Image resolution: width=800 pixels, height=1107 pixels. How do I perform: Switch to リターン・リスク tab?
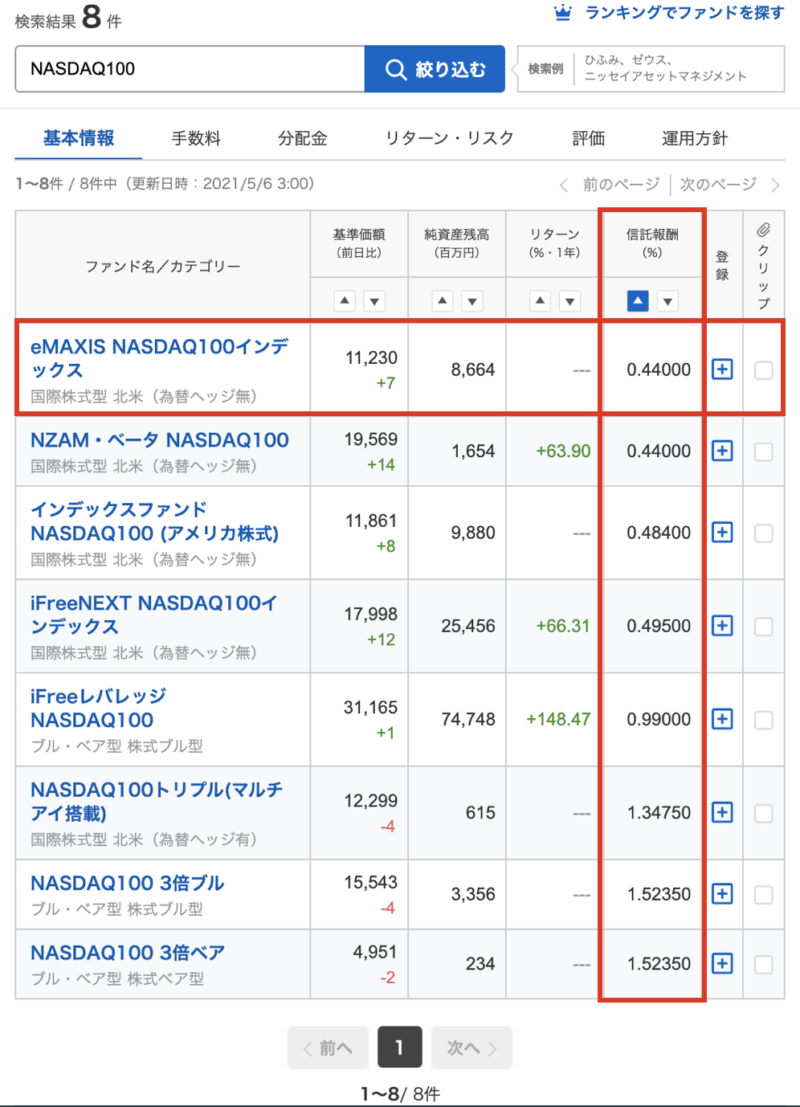[x=449, y=138]
